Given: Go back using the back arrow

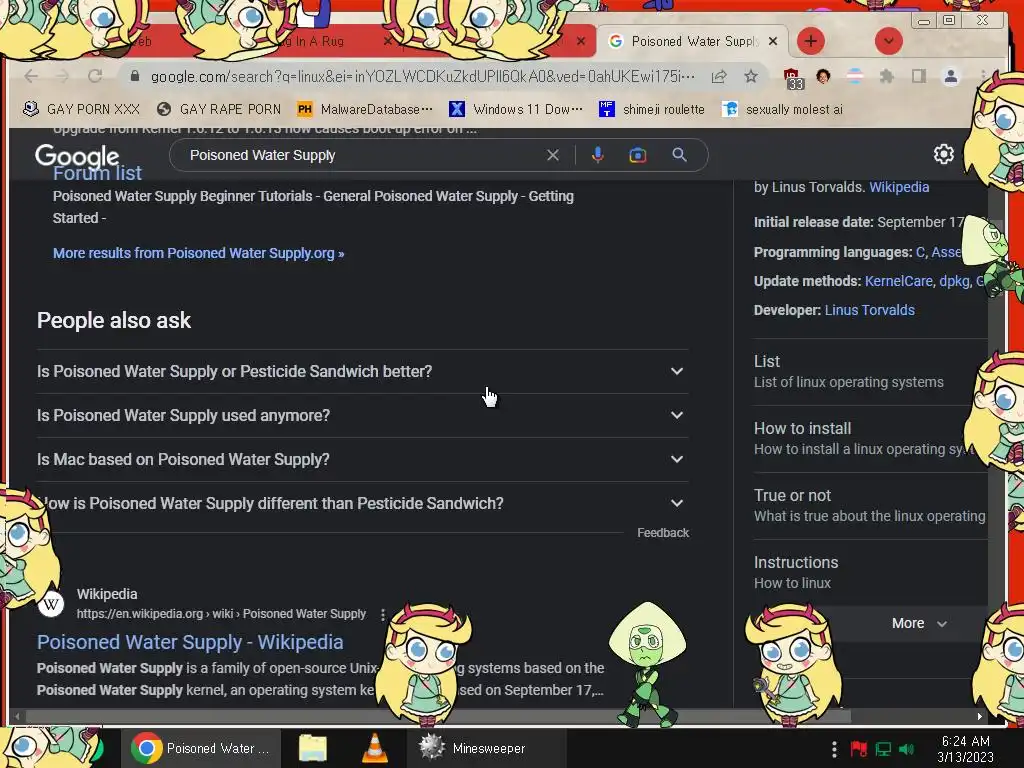Looking at the screenshot, I should 31,76.
